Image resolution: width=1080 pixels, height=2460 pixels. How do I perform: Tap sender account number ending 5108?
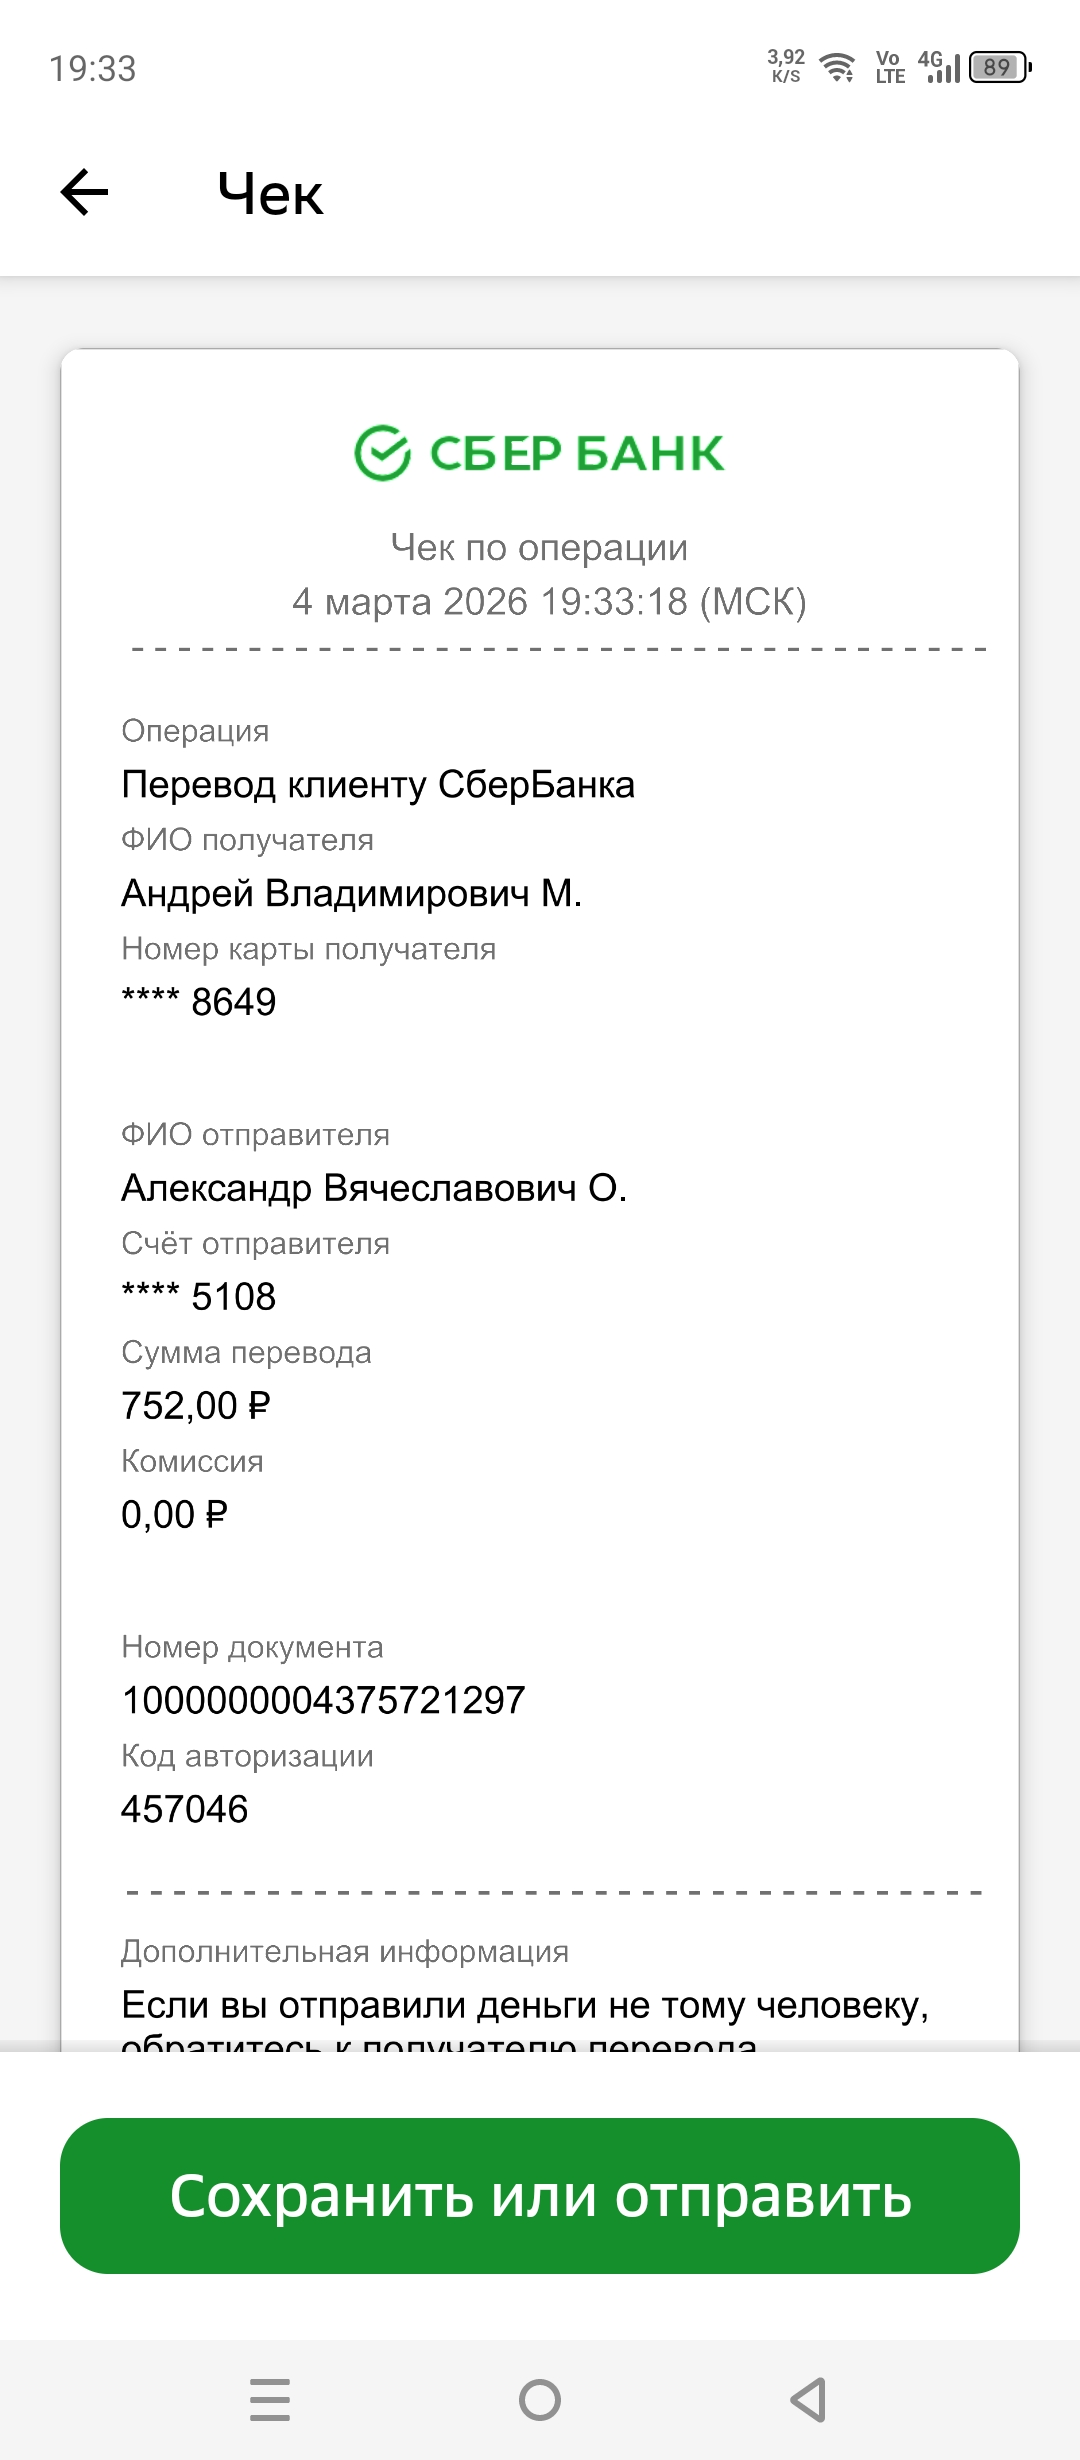coord(199,1297)
